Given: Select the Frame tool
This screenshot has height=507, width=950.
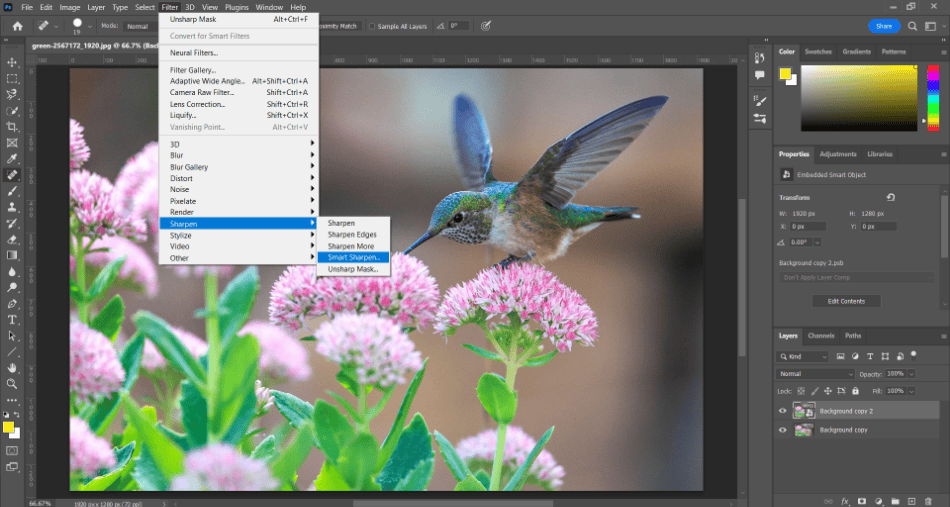Looking at the screenshot, I should (12, 143).
